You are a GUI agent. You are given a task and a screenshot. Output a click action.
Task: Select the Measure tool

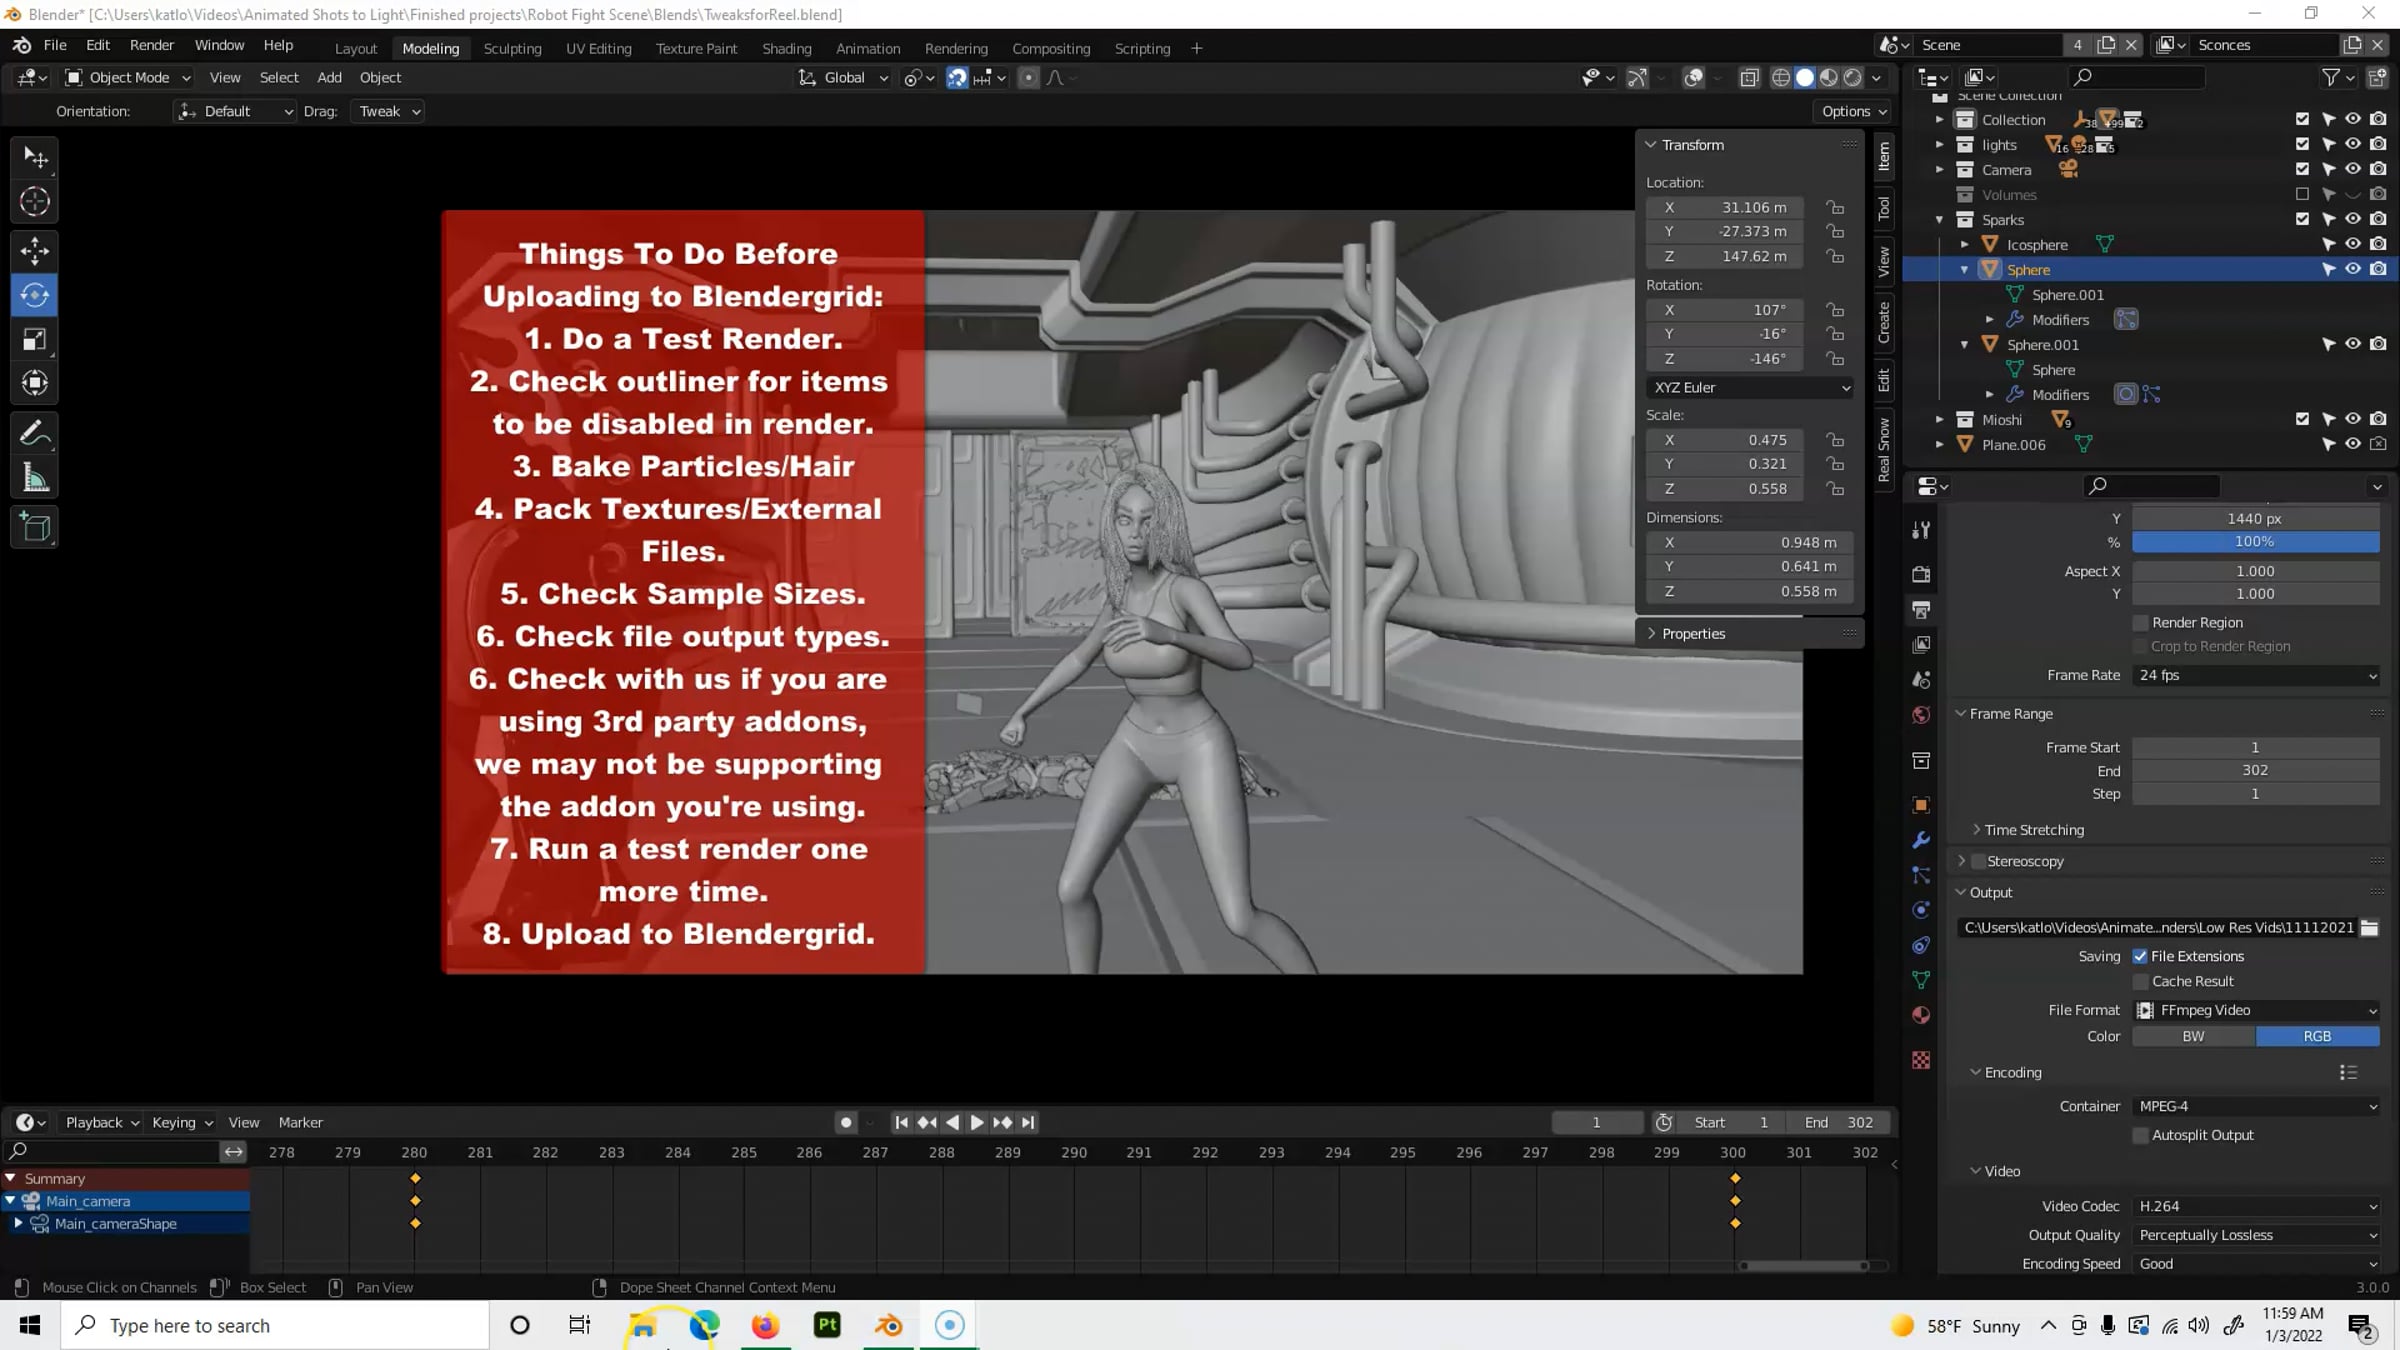pyautogui.click(x=35, y=478)
